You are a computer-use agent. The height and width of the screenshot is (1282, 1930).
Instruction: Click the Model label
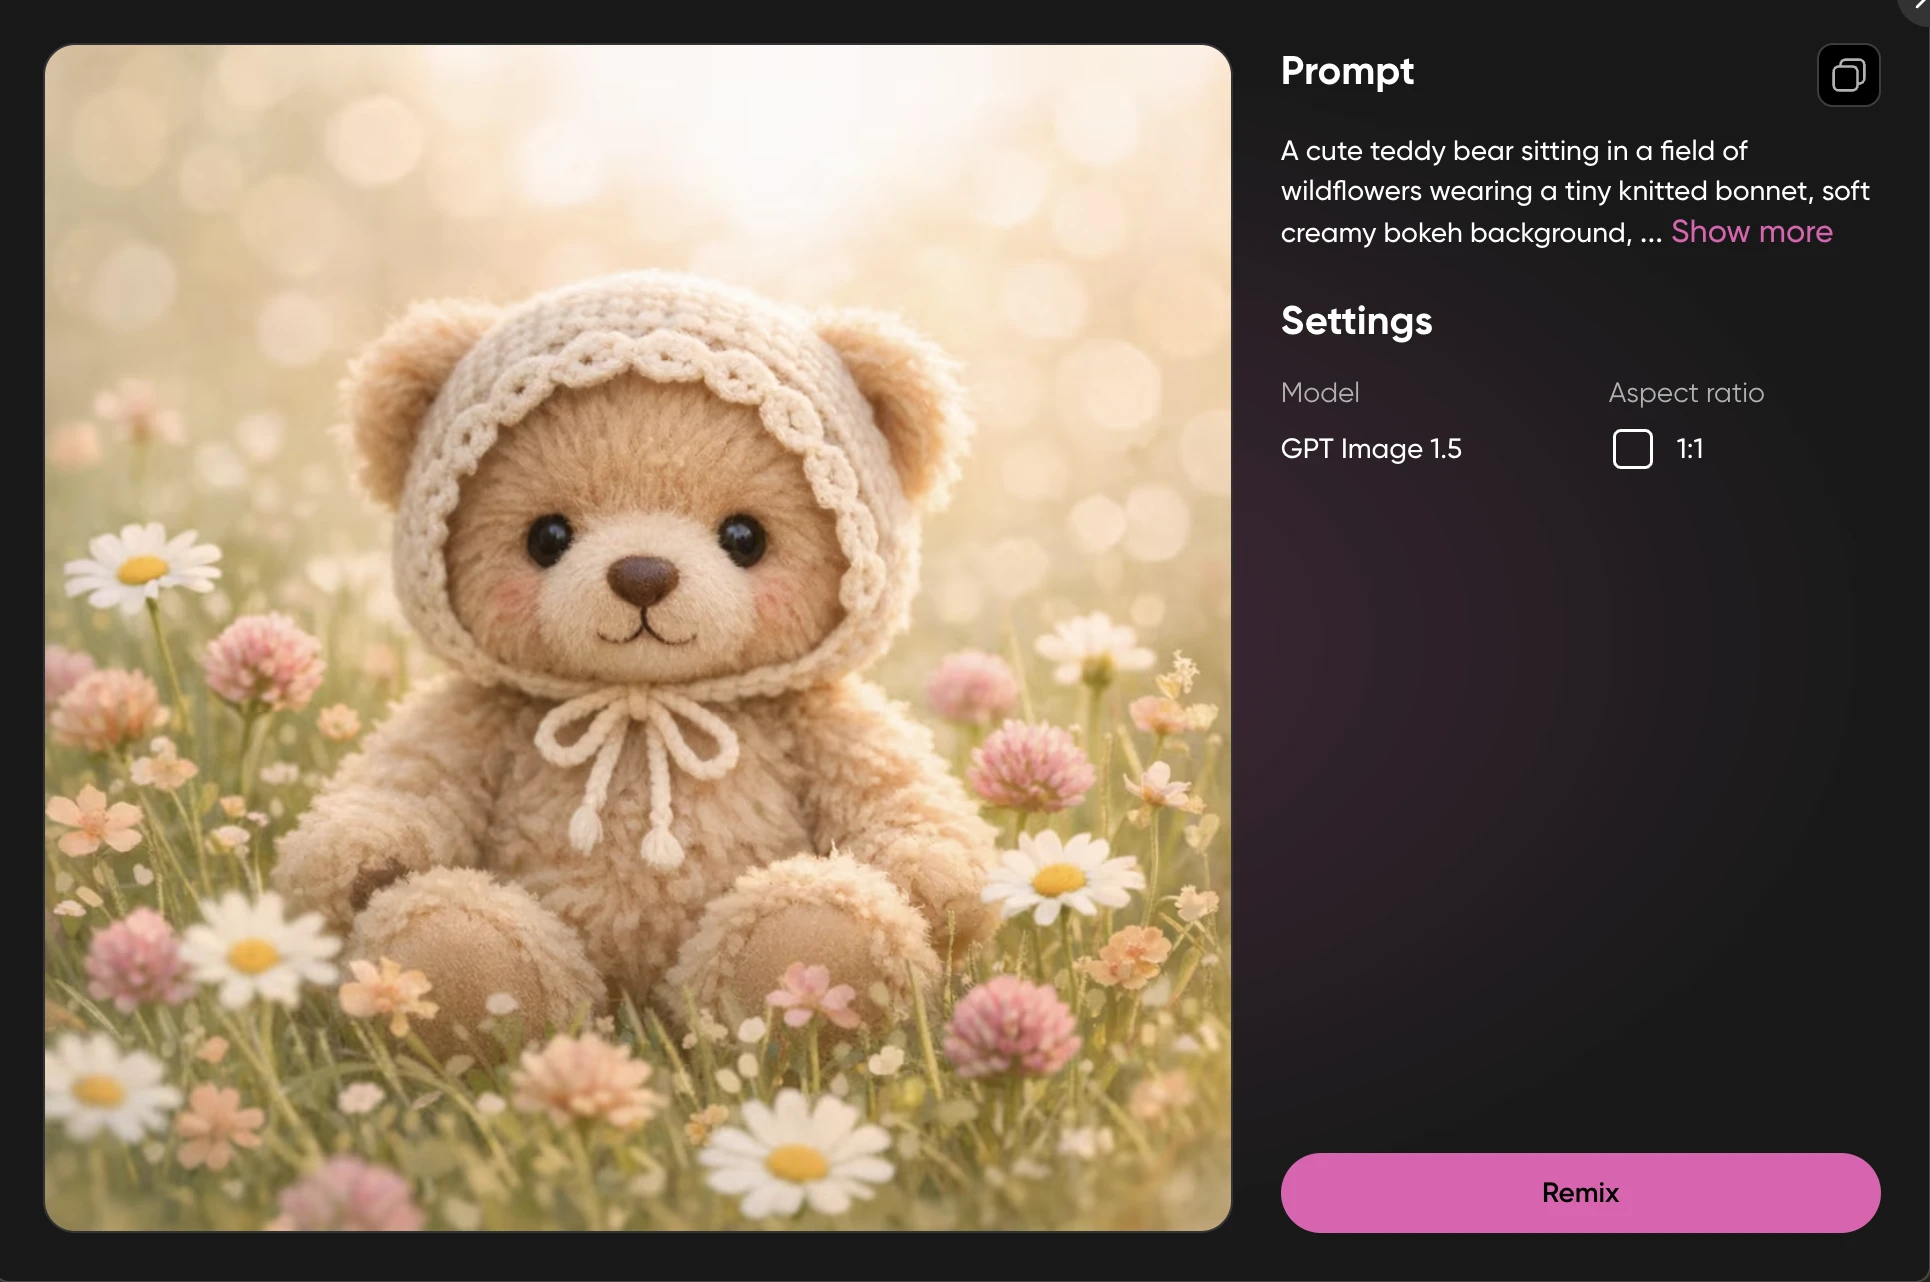[x=1319, y=393]
